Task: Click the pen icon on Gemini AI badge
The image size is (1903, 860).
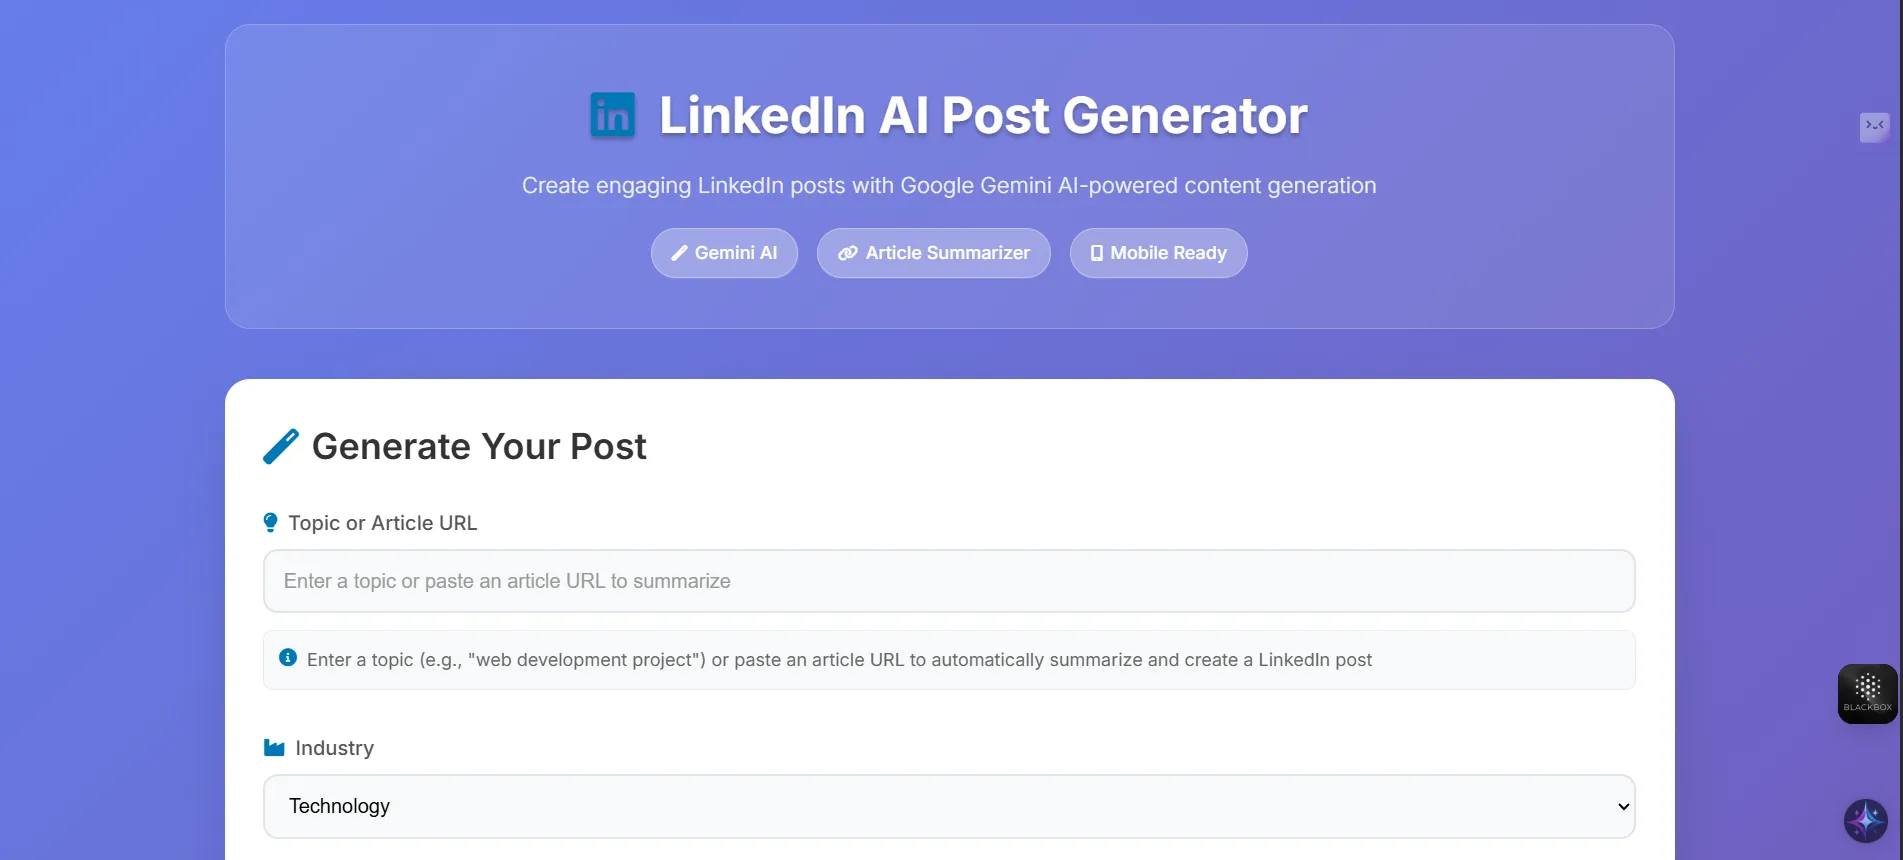Action: (x=679, y=253)
